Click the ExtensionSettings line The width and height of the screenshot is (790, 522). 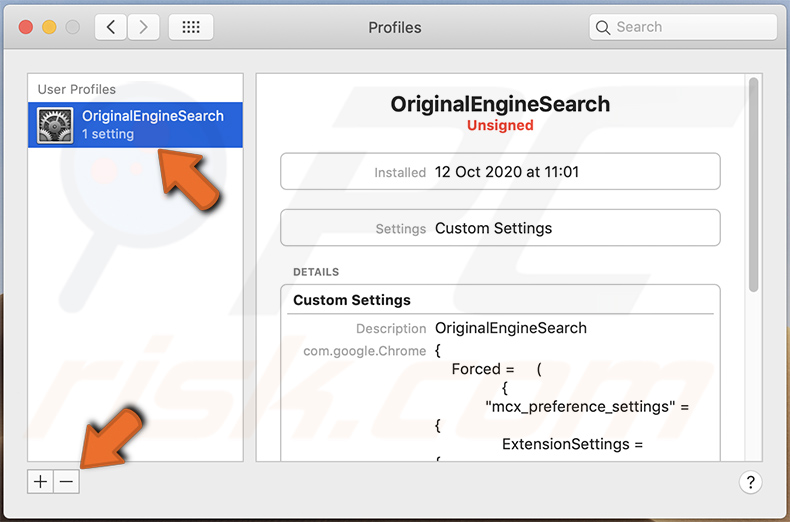[572, 444]
